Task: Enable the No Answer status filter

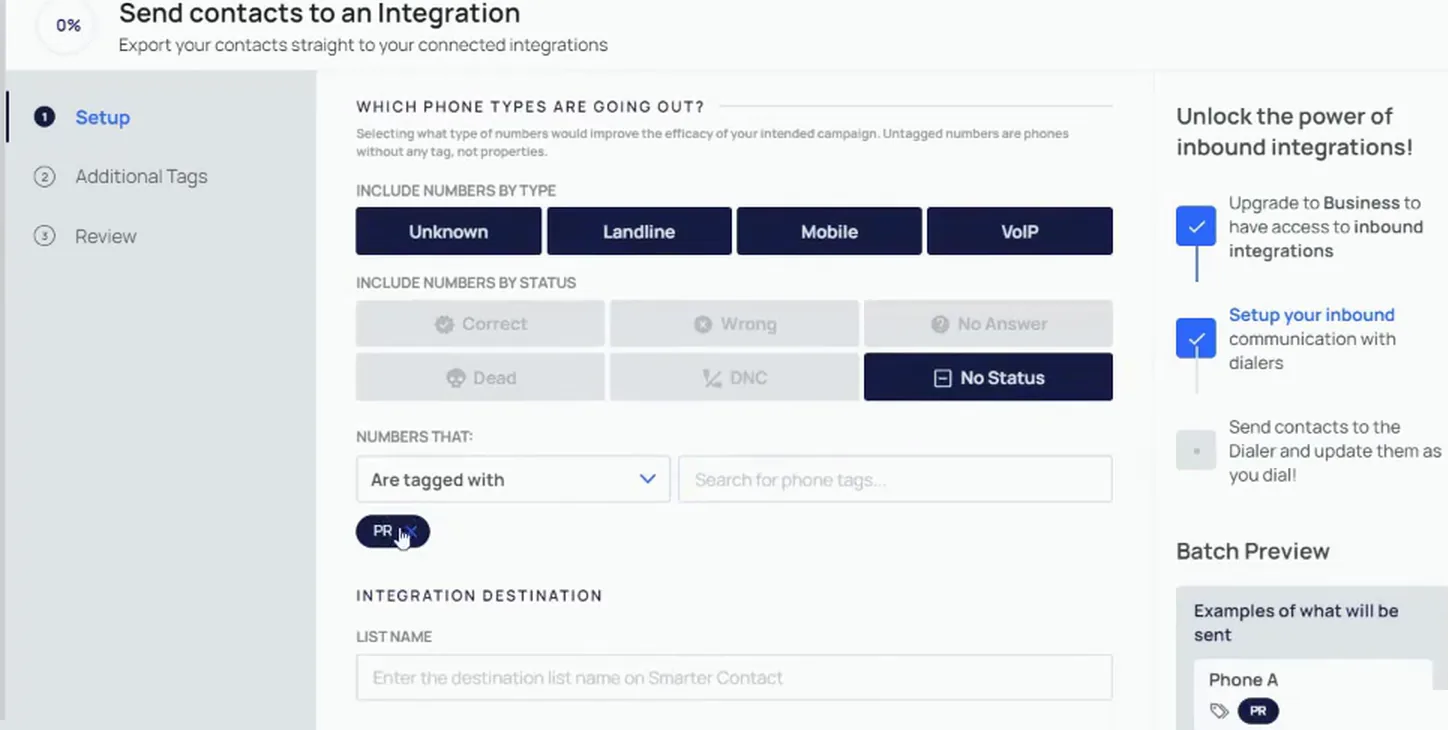Action: (988, 323)
